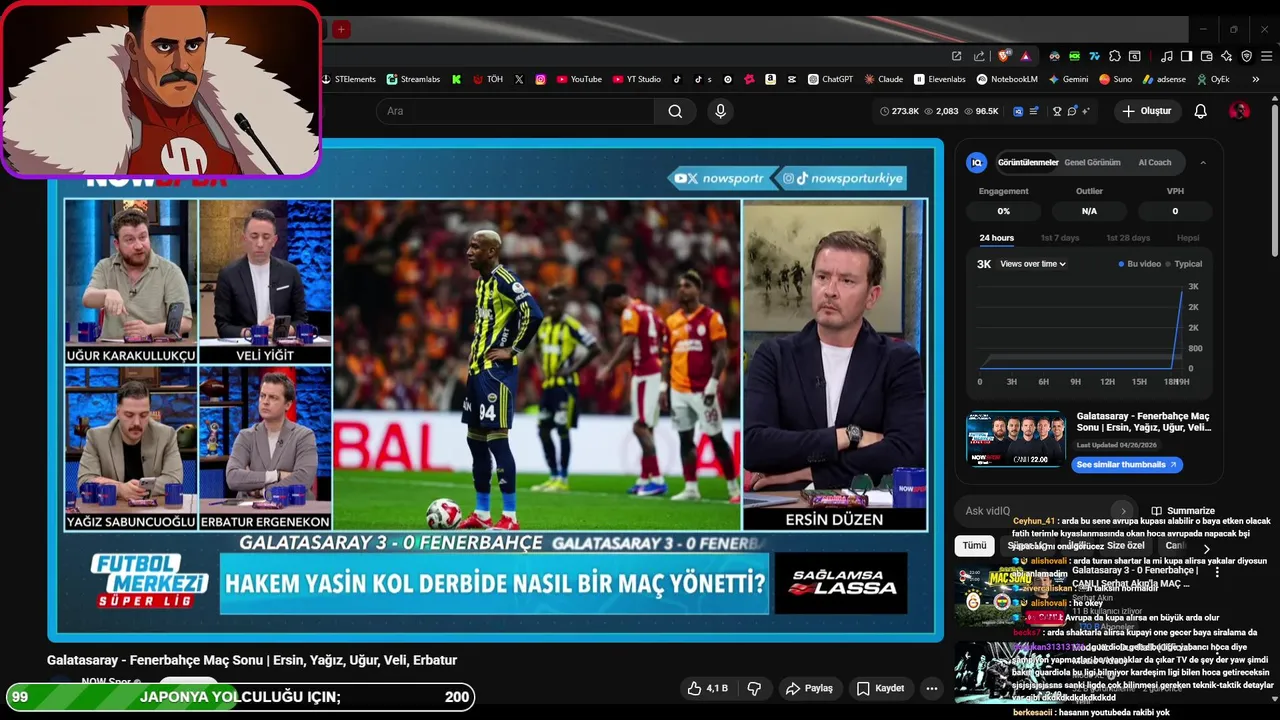
Task: Open the Amazon bookmark icon
Action: point(771,79)
